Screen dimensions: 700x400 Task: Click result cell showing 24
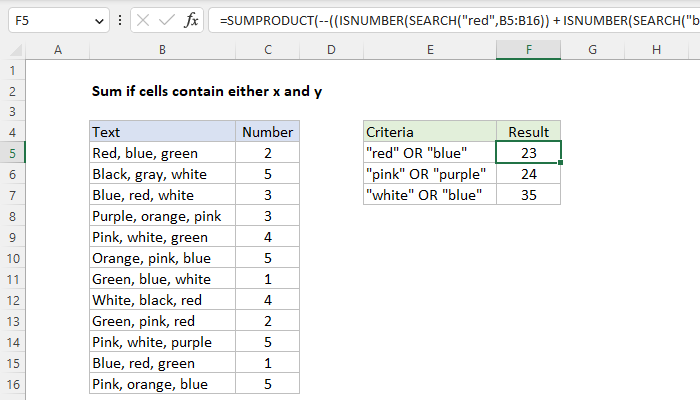pyautogui.click(x=529, y=174)
